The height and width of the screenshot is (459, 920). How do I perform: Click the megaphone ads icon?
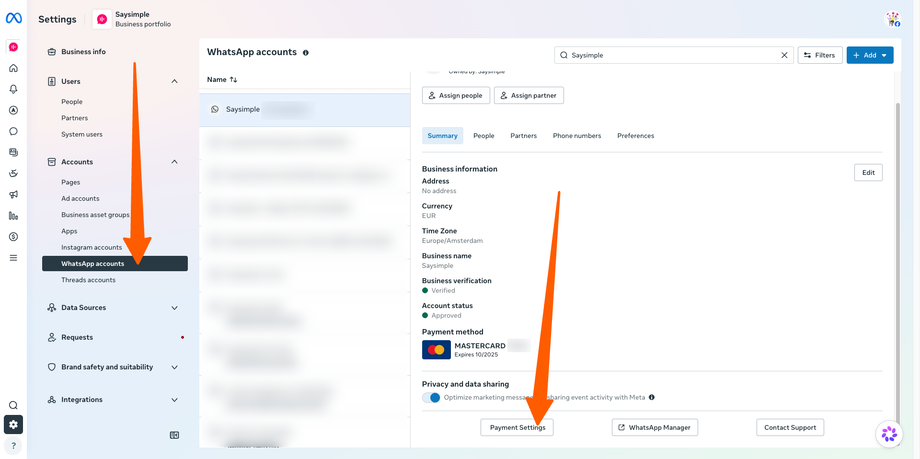[13, 195]
